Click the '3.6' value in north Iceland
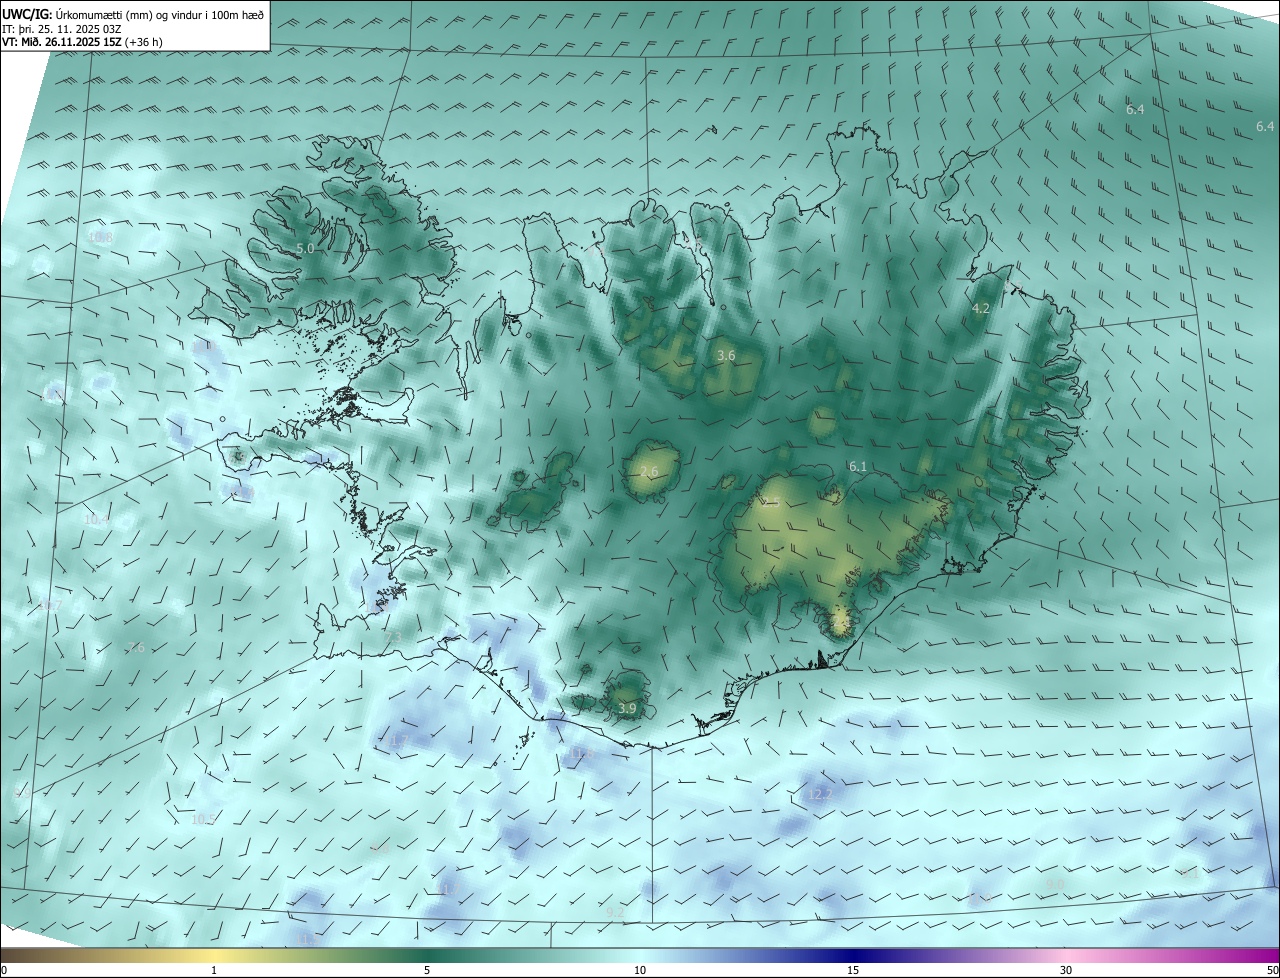This screenshot has width=1280, height=978. pos(727,355)
